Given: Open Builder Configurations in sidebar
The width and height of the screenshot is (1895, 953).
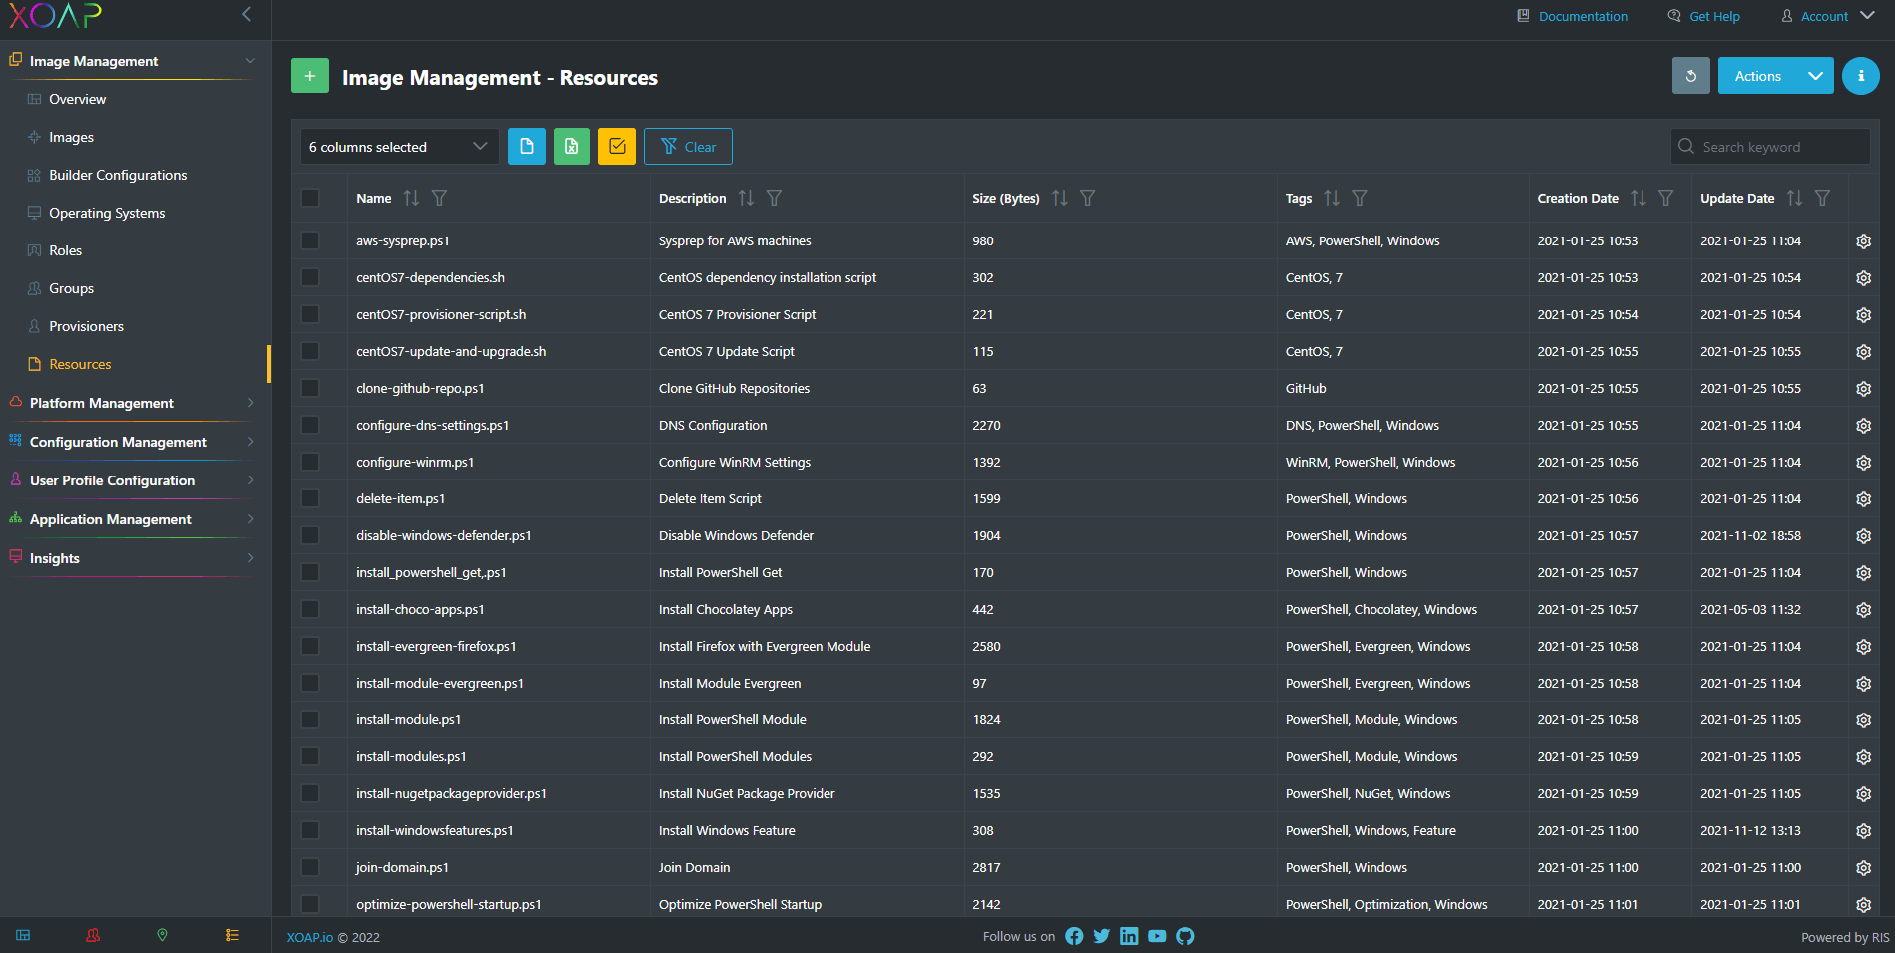Looking at the screenshot, I should pos(118,175).
